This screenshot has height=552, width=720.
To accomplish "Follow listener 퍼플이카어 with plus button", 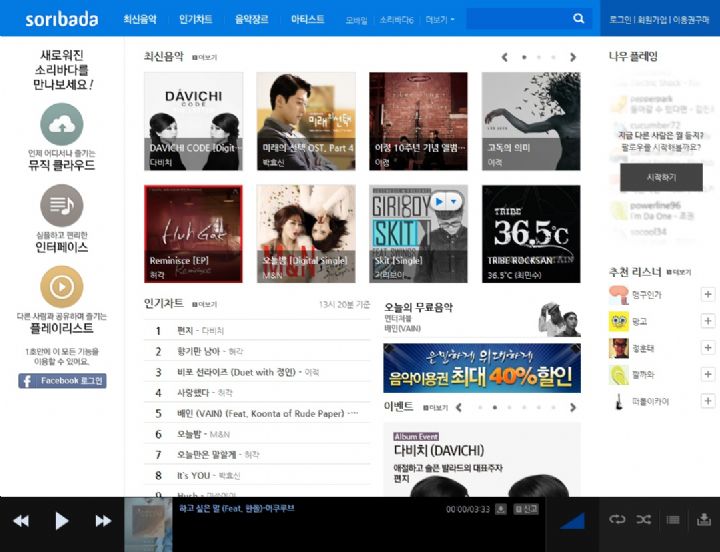I will pos(708,401).
